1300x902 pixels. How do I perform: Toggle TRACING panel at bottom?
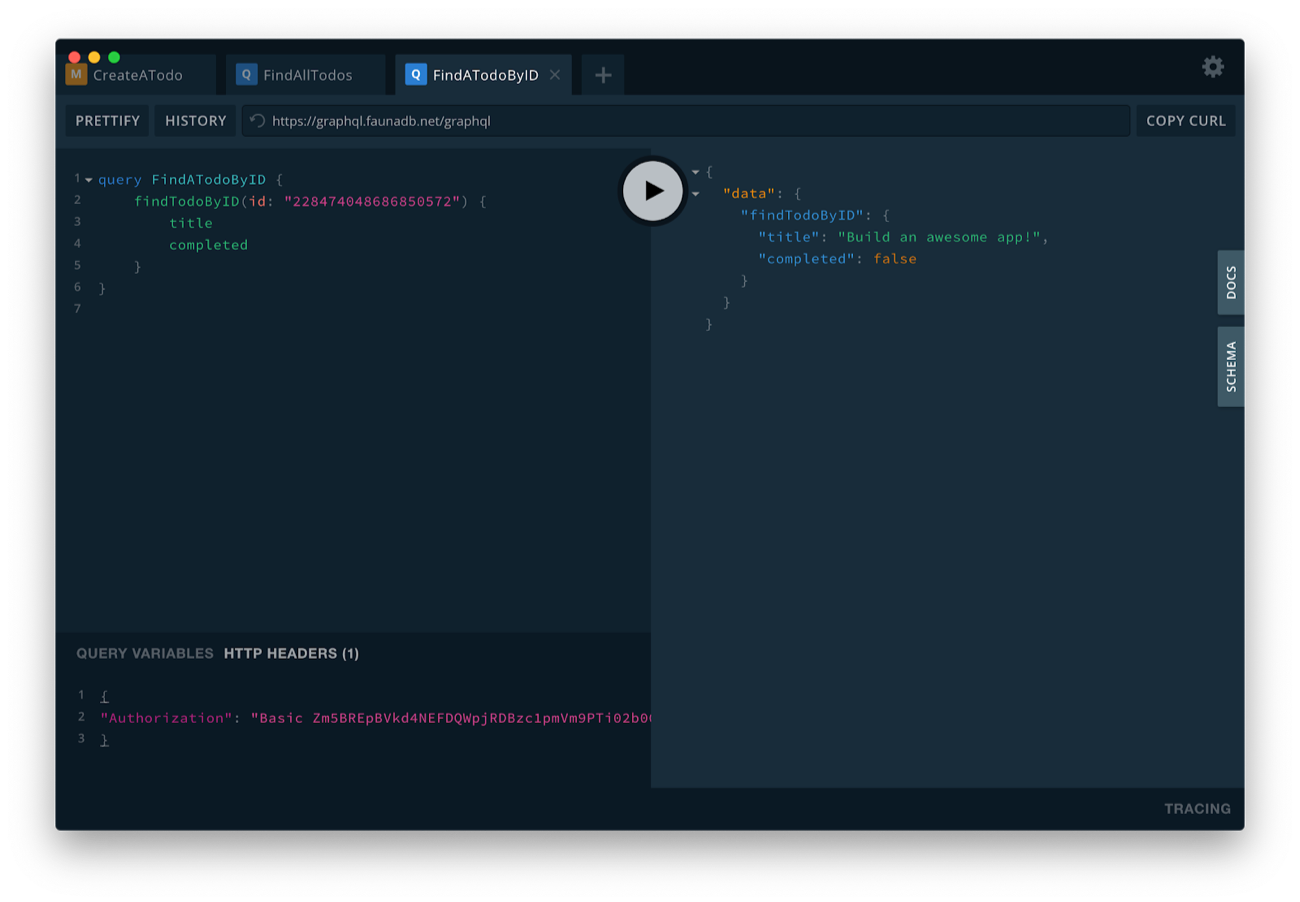(x=1197, y=809)
